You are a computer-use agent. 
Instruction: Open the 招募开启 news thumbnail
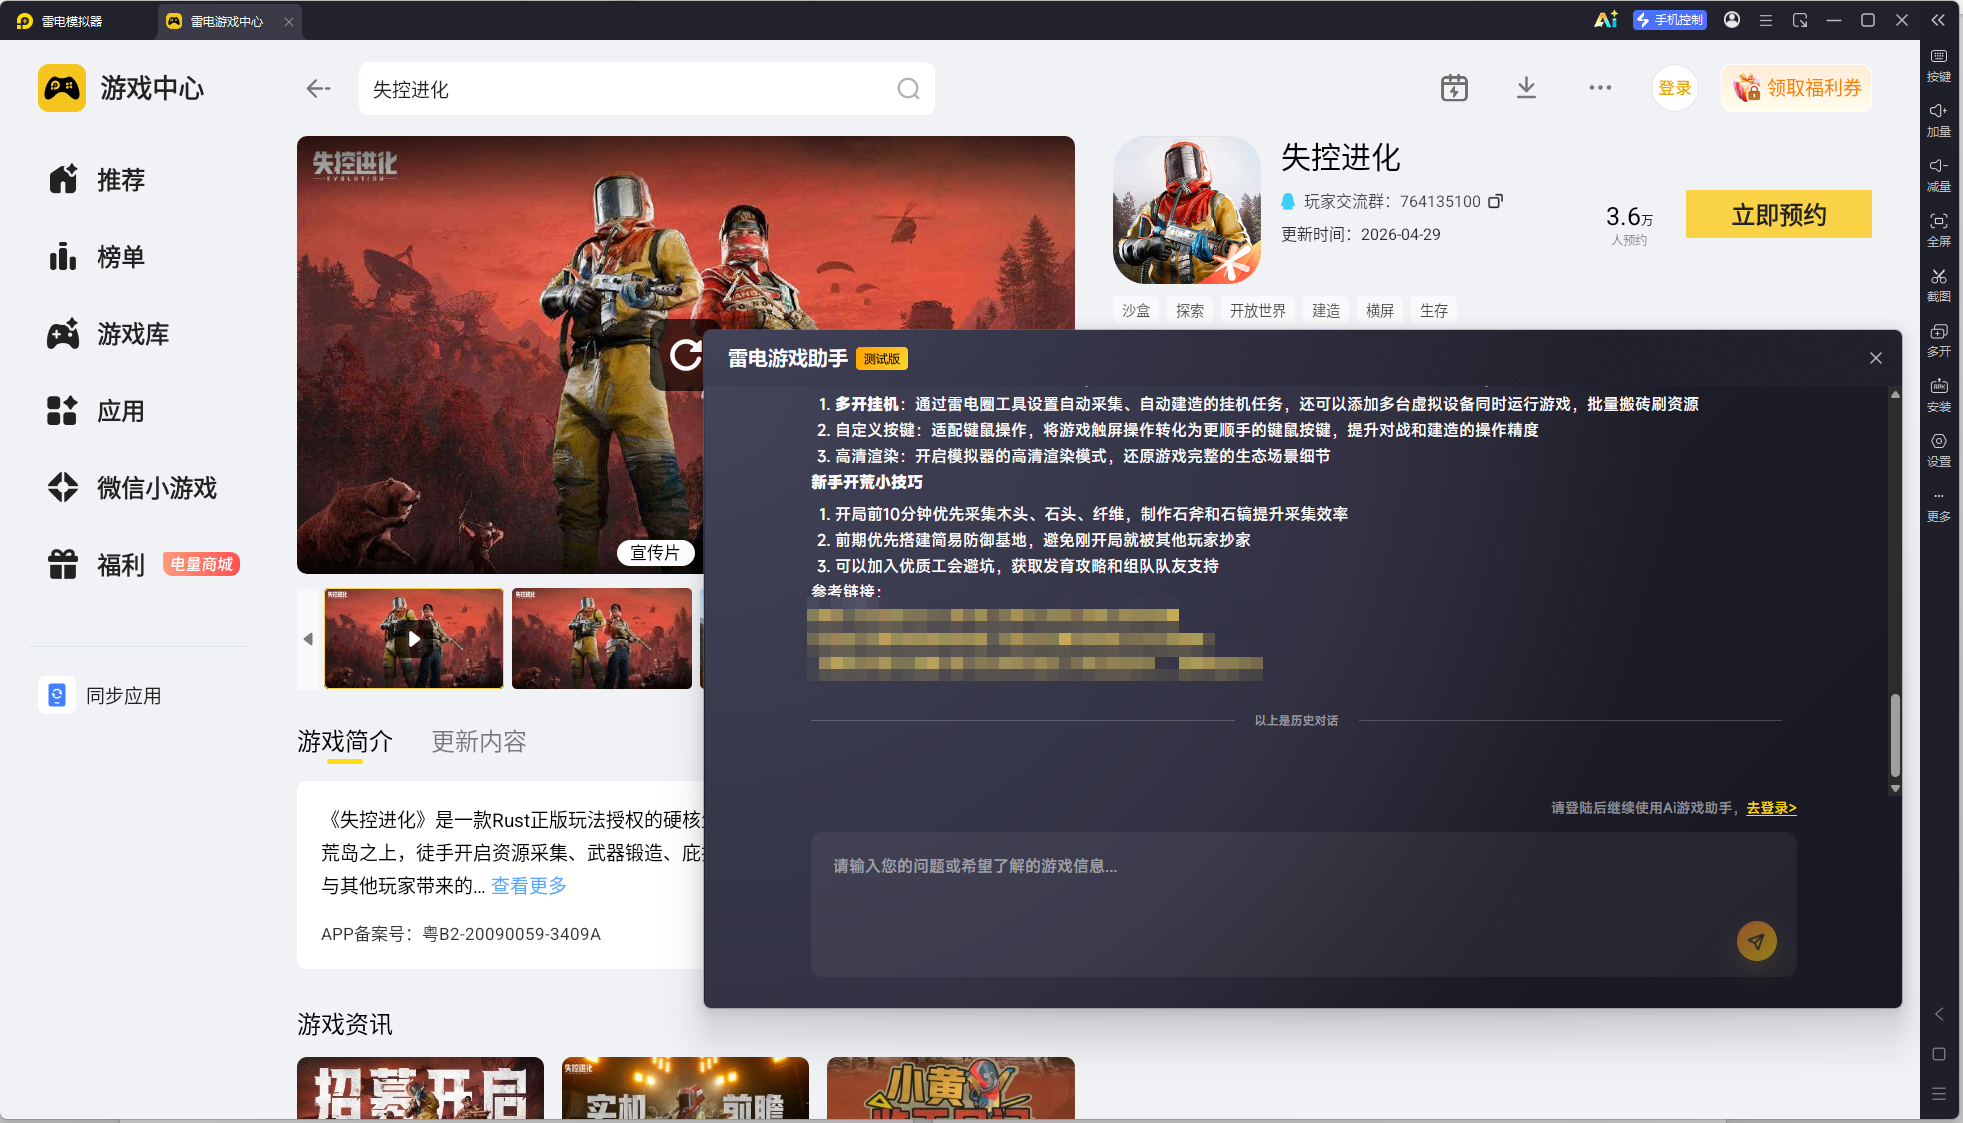[x=420, y=1088]
